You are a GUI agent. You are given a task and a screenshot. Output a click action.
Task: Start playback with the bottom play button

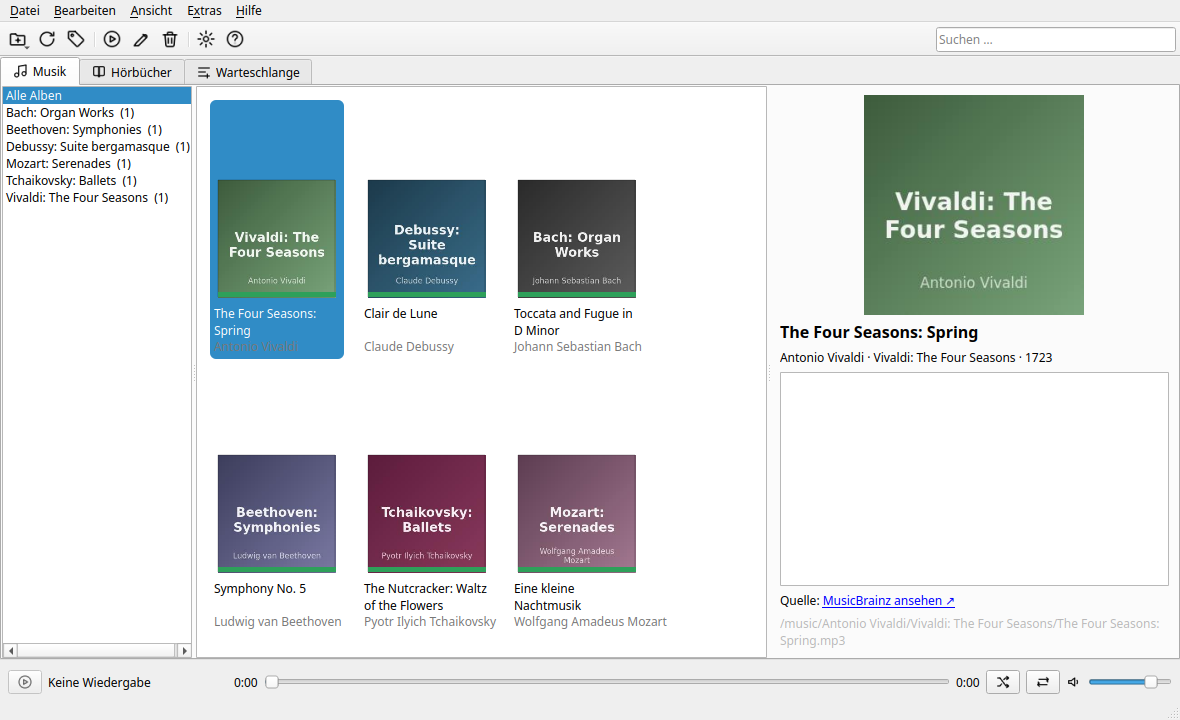point(25,682)
